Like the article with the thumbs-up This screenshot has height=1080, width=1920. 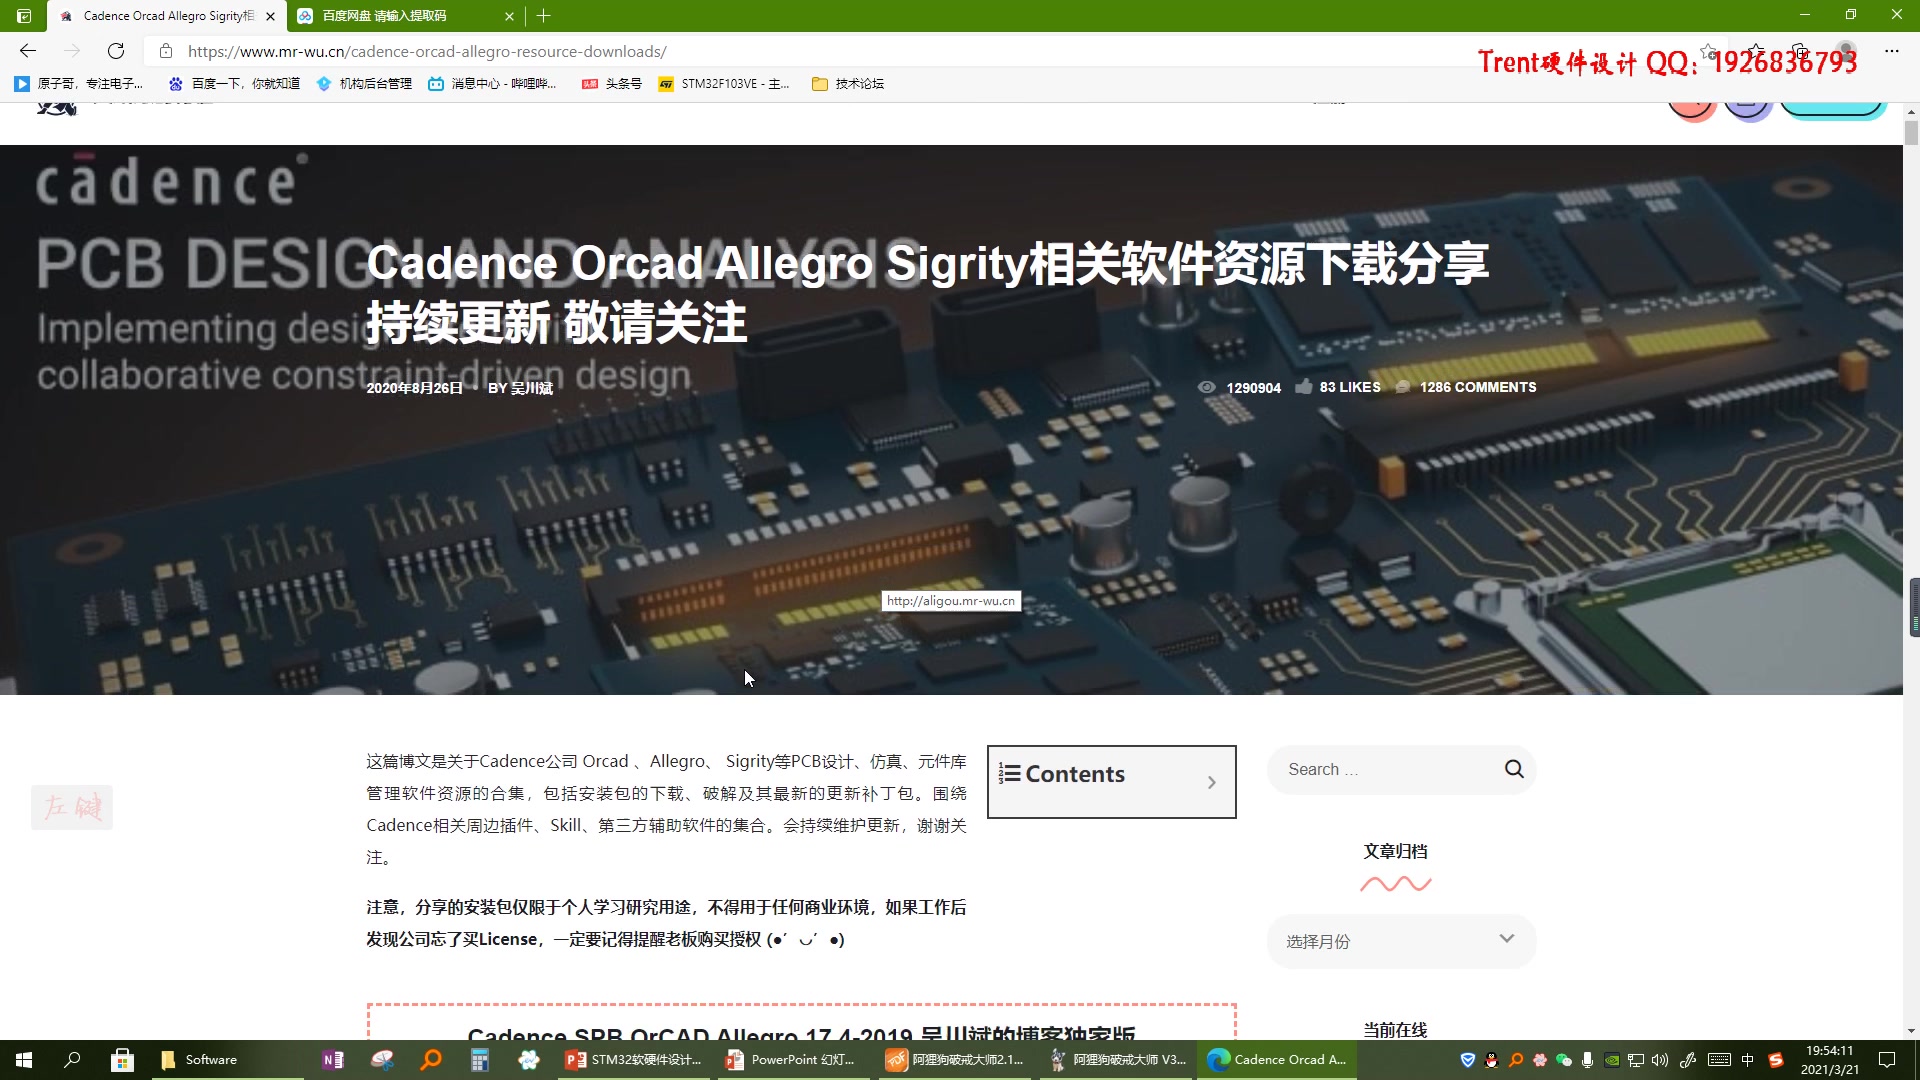tap(1305, 387)
